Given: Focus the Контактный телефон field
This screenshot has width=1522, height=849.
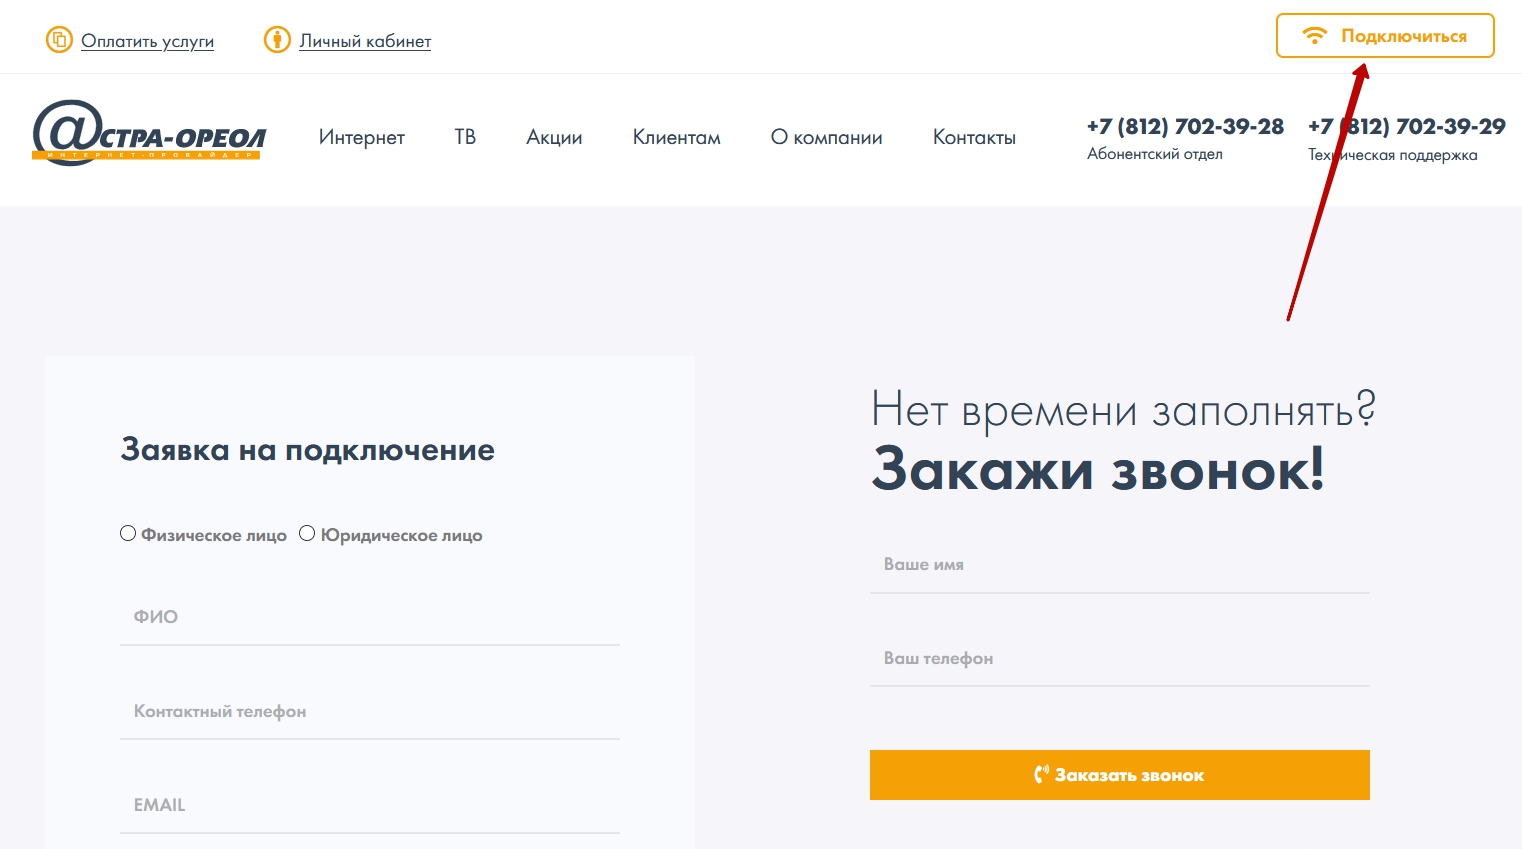Looking at the screenshot, I should coord(370,711).
